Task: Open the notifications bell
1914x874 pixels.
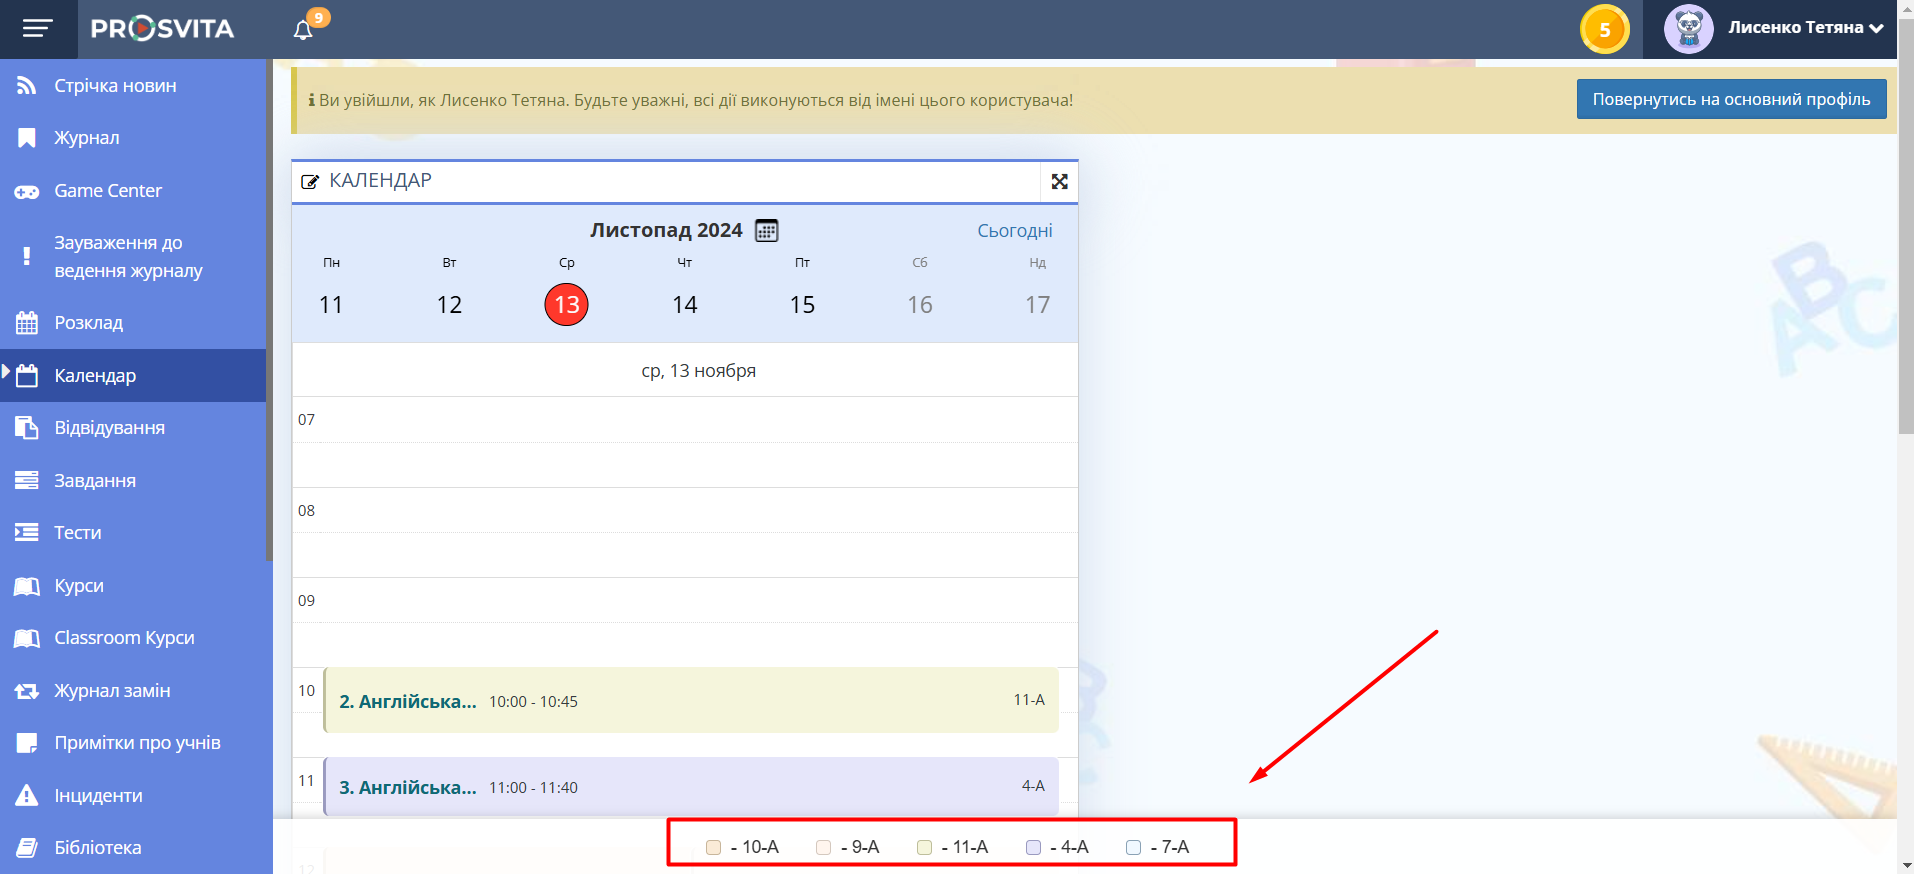Action: click(x=303, y=30)
